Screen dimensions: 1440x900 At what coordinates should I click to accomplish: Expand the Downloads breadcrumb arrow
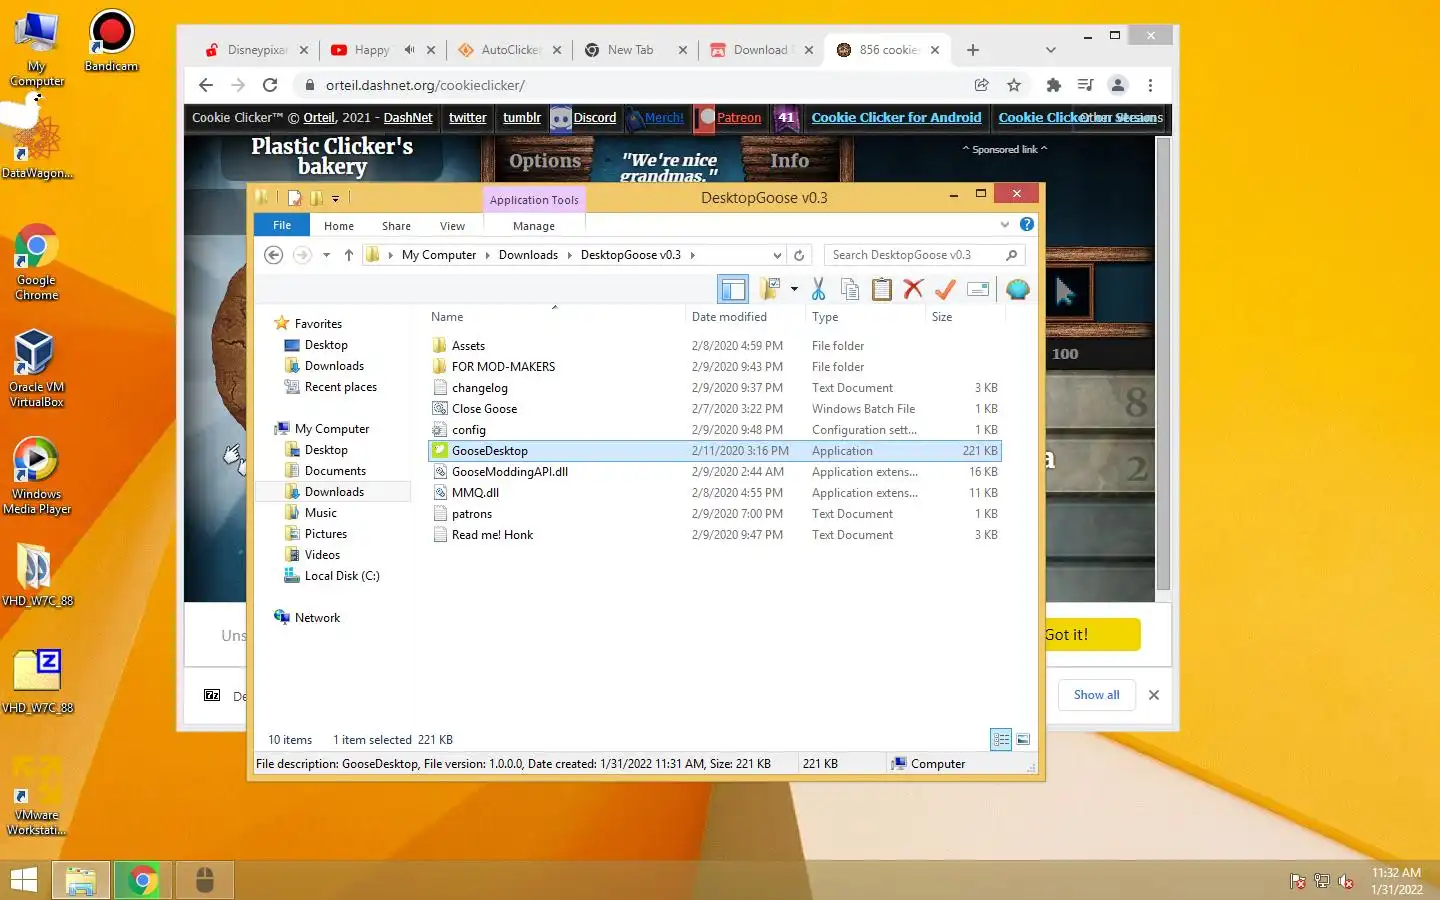(x=570, y=255)
